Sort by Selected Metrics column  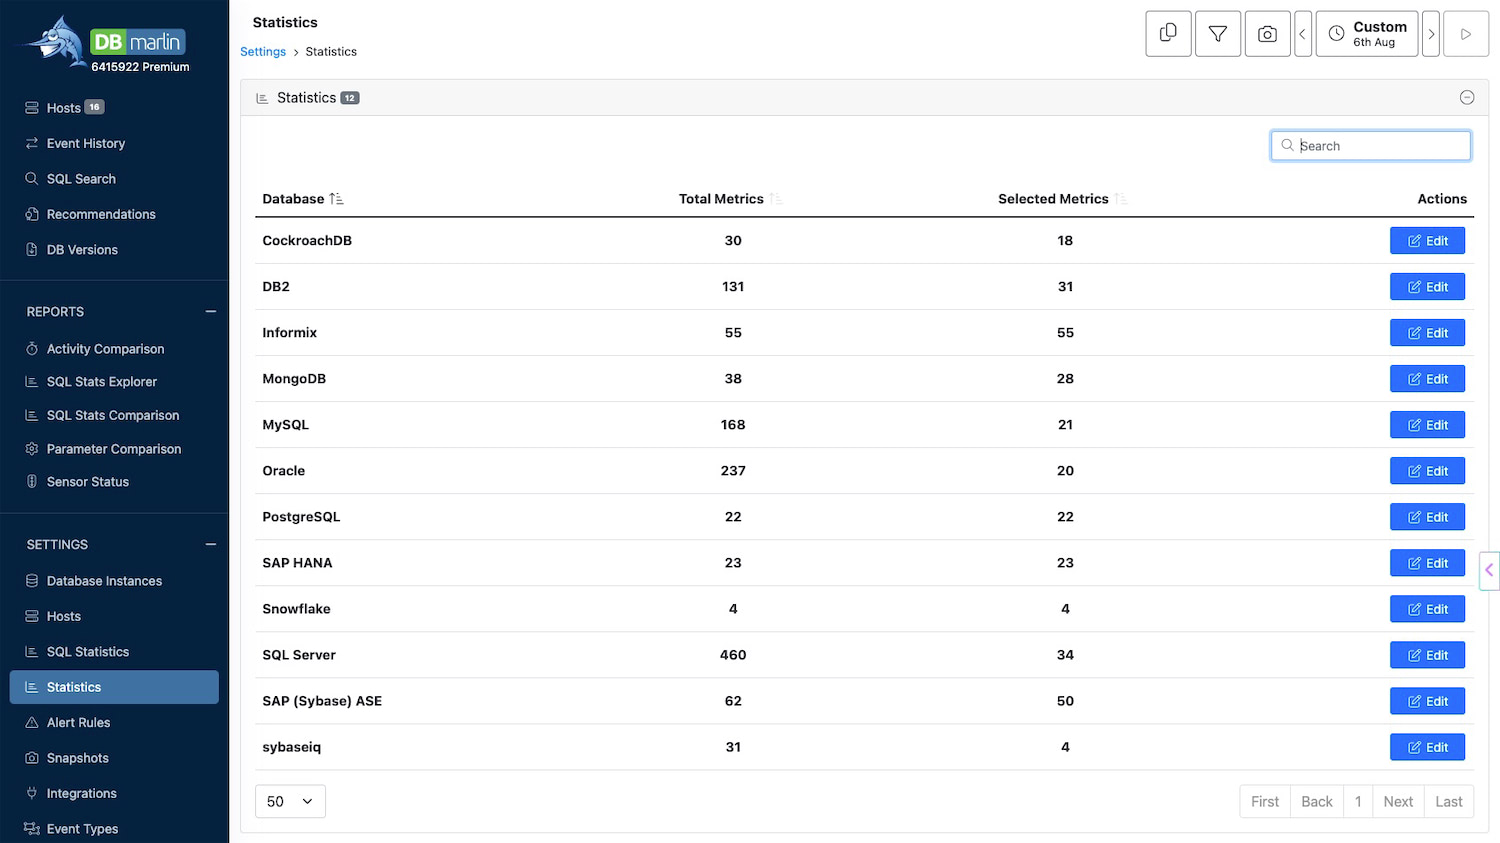click(x=1063, y=199)
